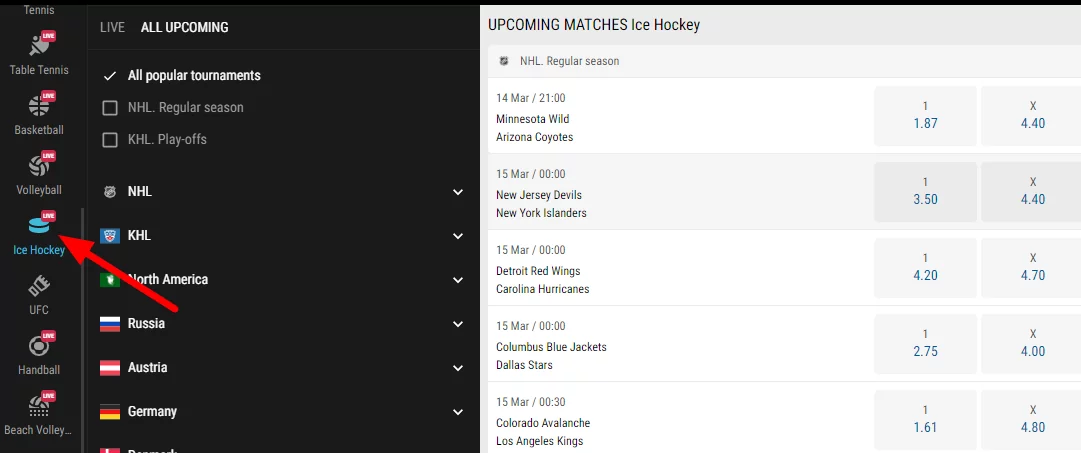Click the KHL league logo icon

pyautogui.click(x=110, y=236)
